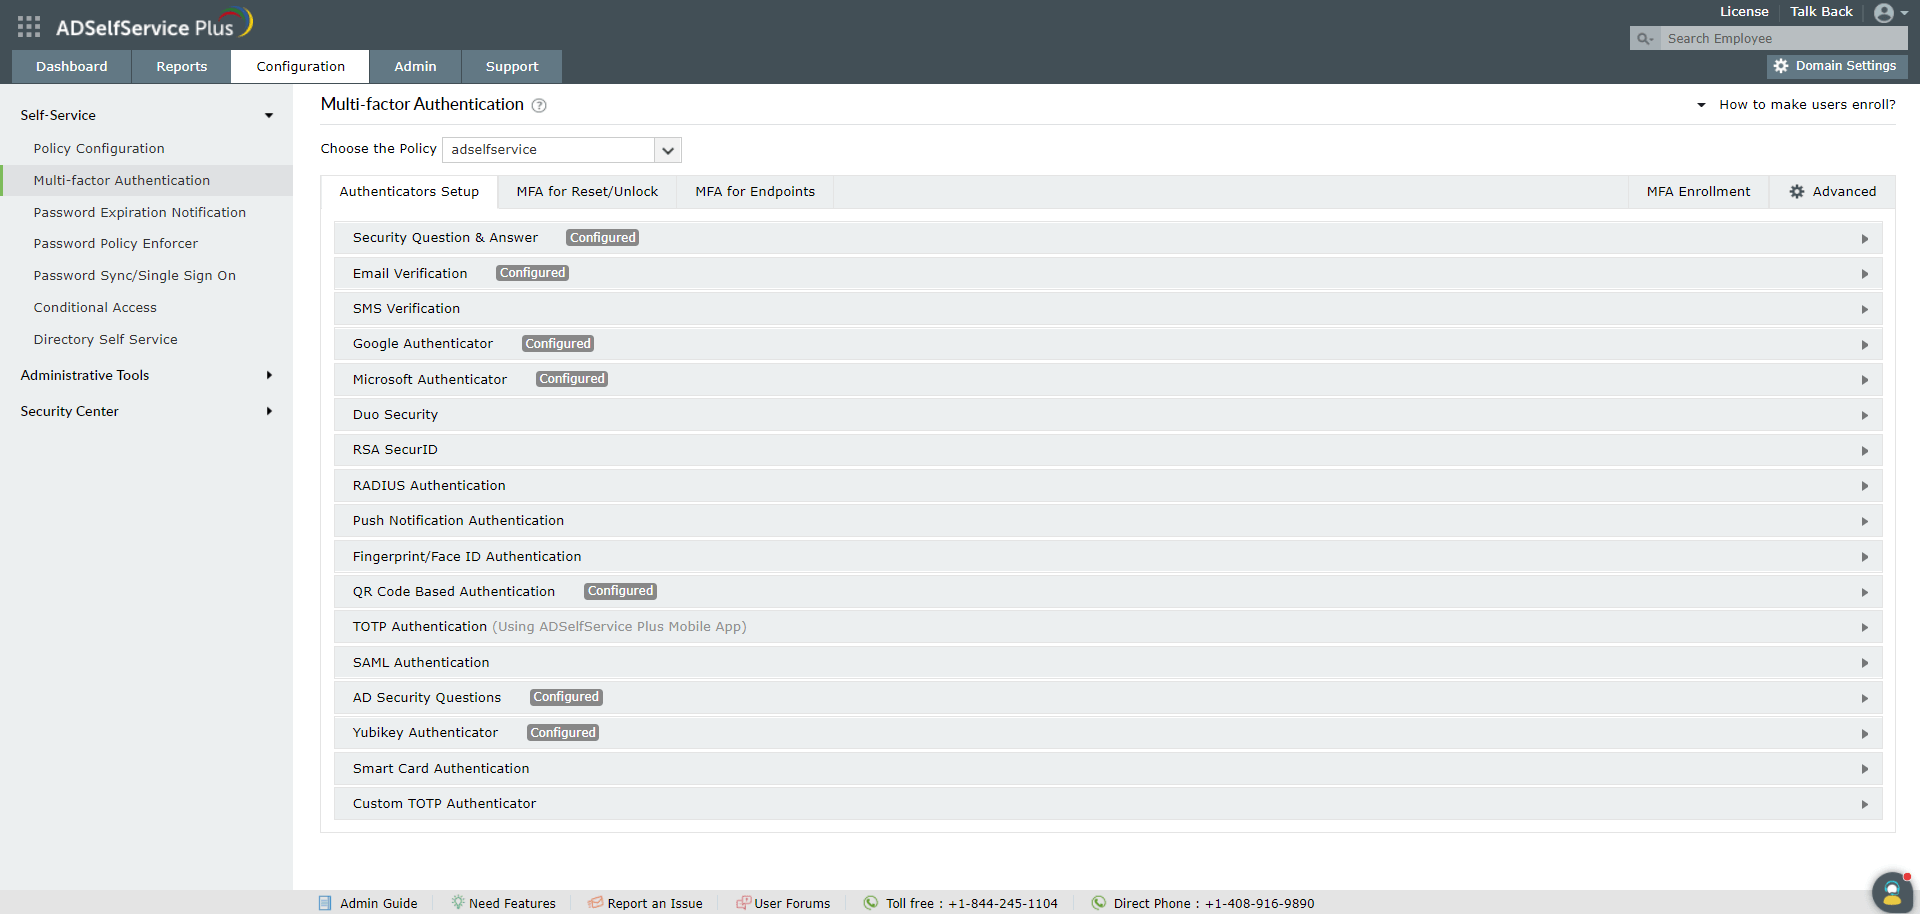Expand the Smart Card Authentication row
The image size is (1920, 914).
point(1108,769)
